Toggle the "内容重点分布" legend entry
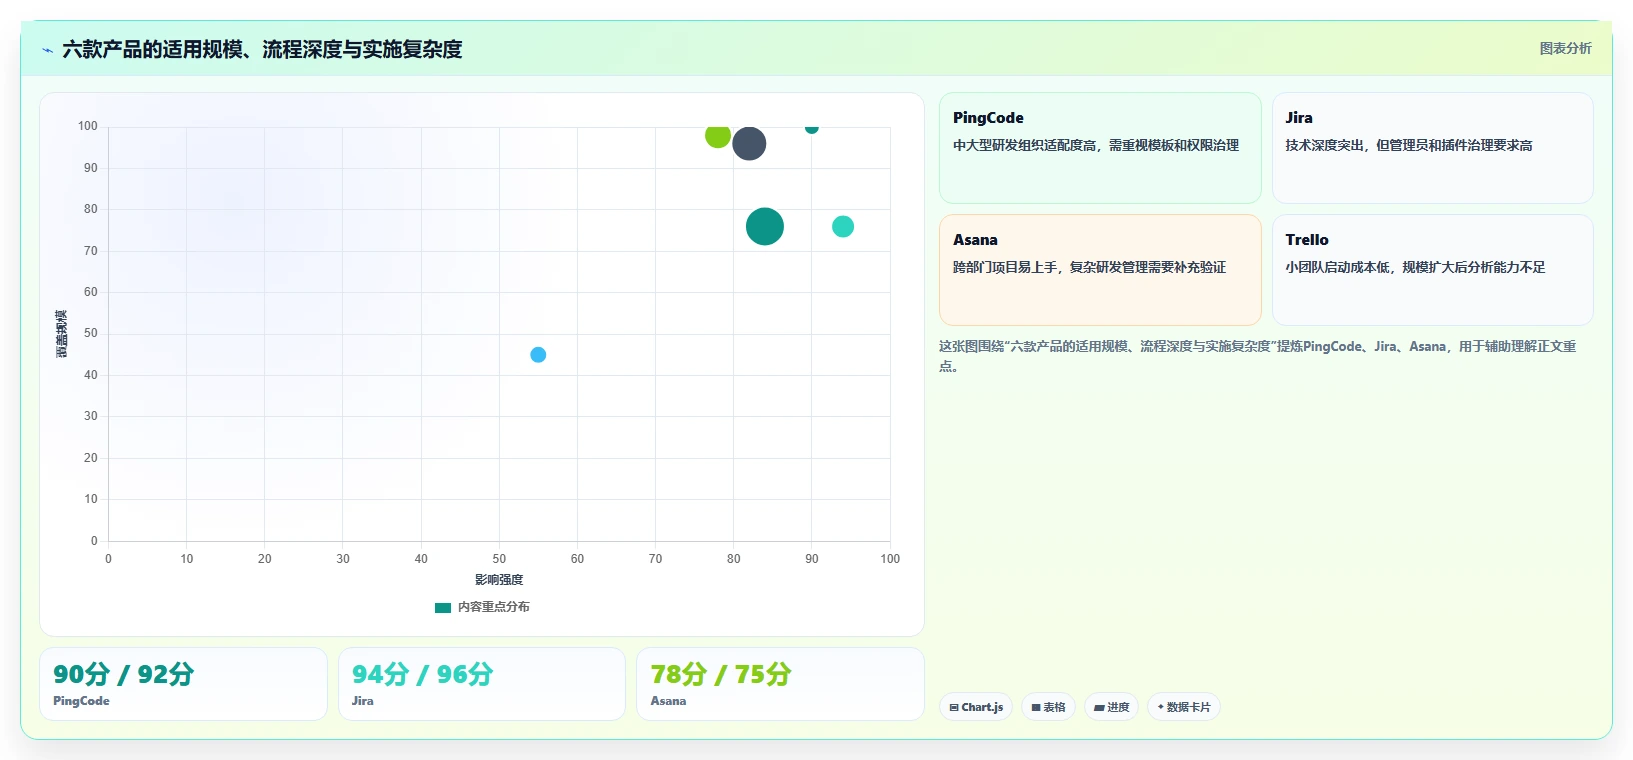Image resolution: width=1633 pixels, height=760 pixels. (x=482, y=607)
